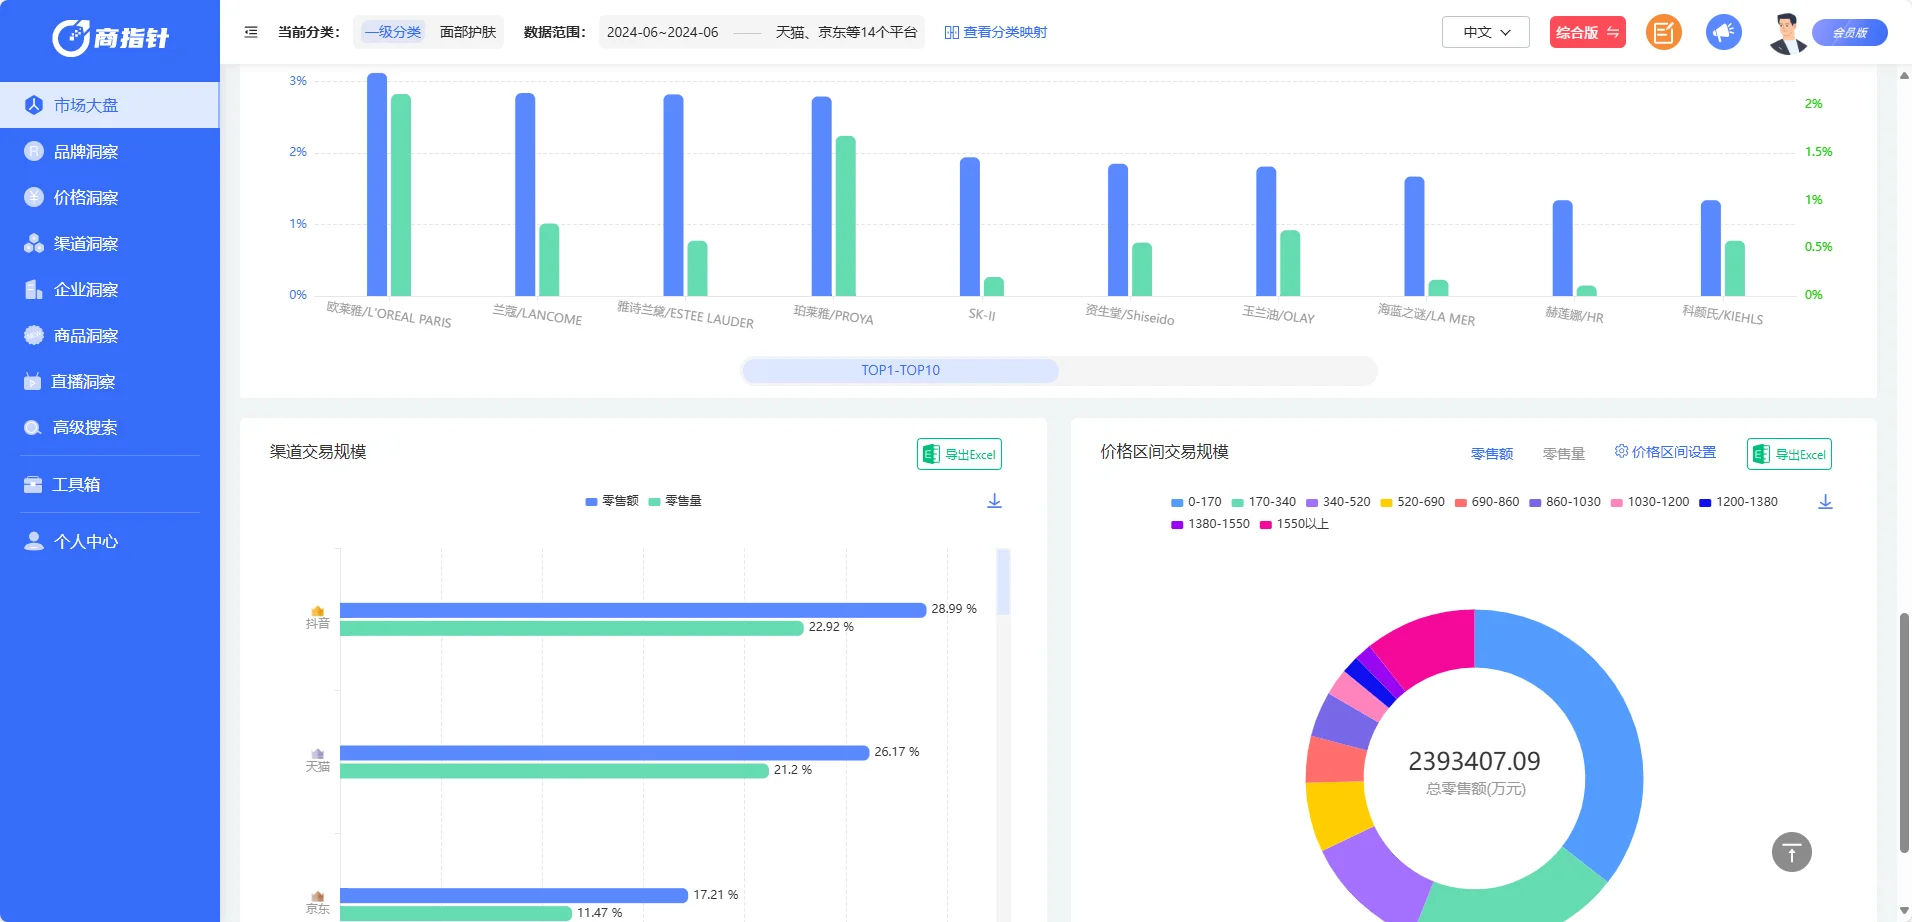Click the TOP1-TOP10 range slider handle
Screen dimensions: 1912x922
pos(900,370)
